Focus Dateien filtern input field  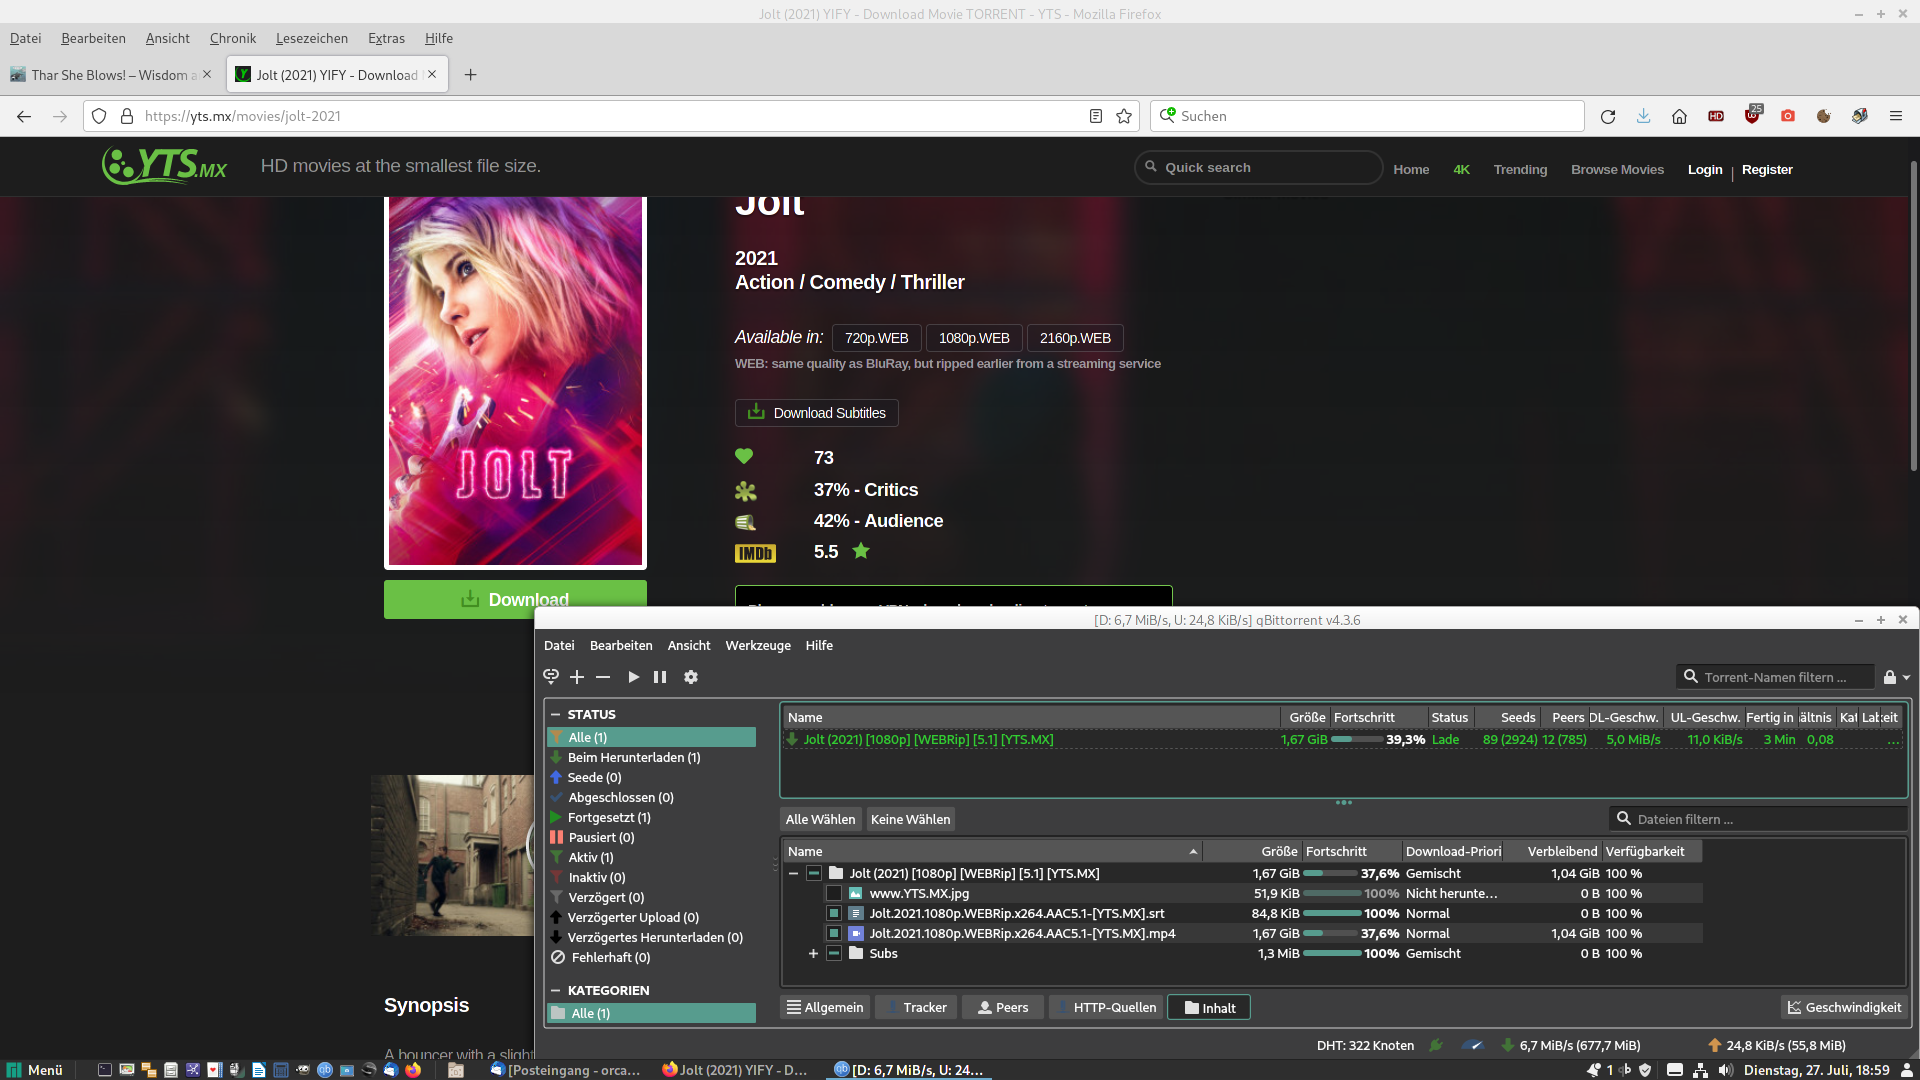[x=1758, y=819]
